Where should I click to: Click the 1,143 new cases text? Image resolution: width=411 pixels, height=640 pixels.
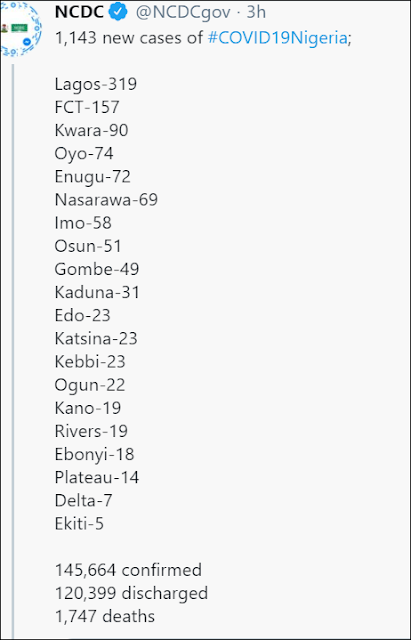pos(129,38)
